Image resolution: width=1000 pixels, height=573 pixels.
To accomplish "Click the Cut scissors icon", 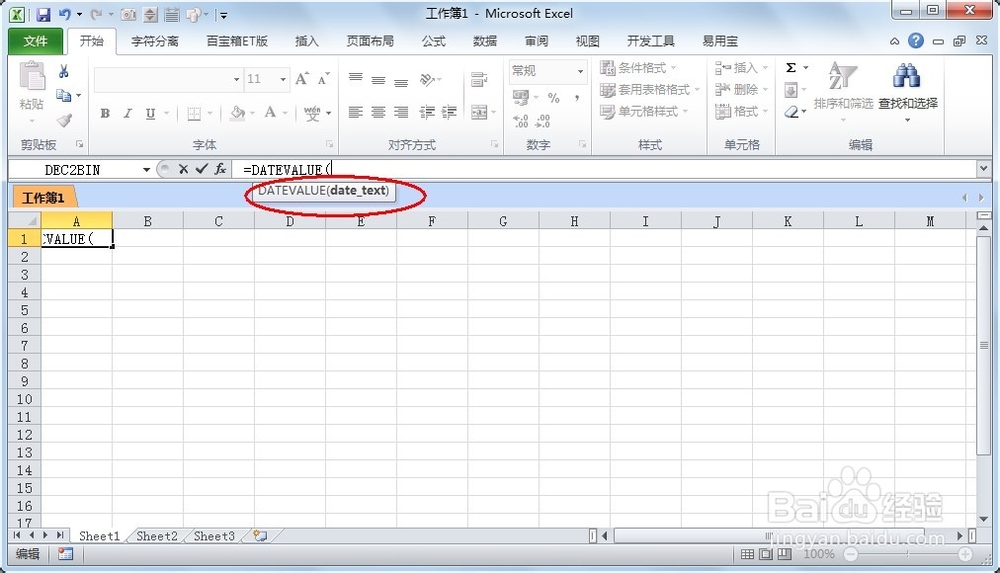I will pyautogui.click(x=63, y=71).
